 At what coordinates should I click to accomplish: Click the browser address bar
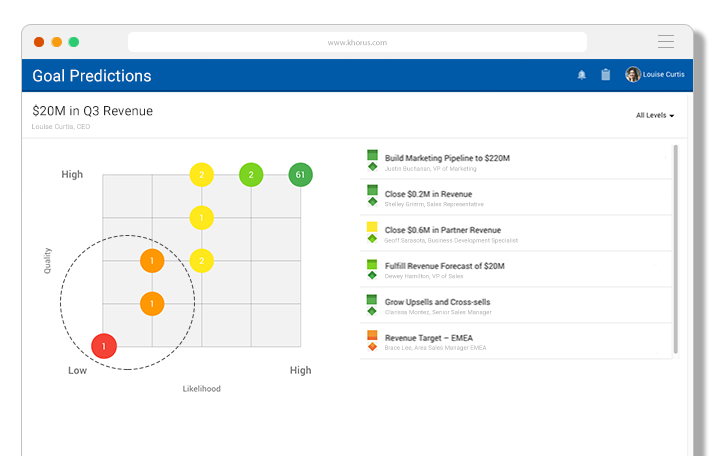tap(357, 42)
